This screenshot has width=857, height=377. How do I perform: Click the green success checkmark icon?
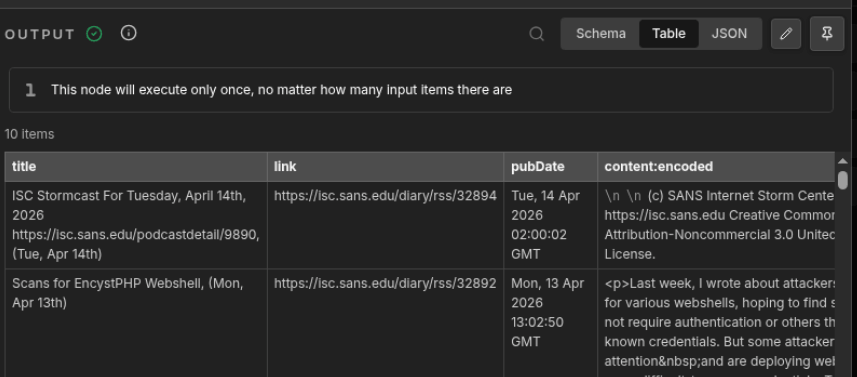point(94,34)
